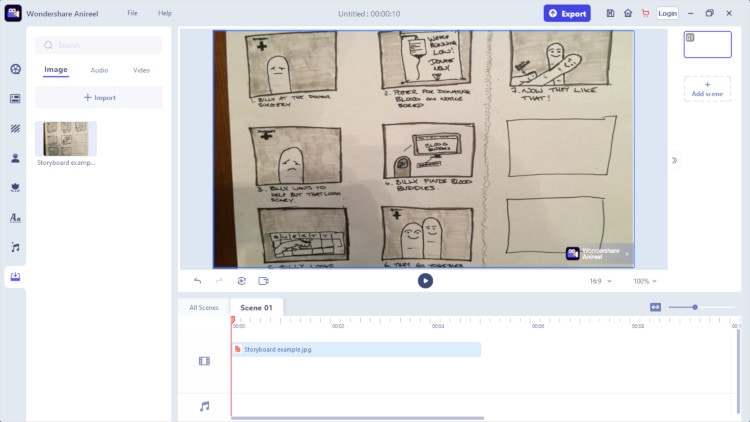Click the horizontal timeline scrollbar

tap(357, 418)
